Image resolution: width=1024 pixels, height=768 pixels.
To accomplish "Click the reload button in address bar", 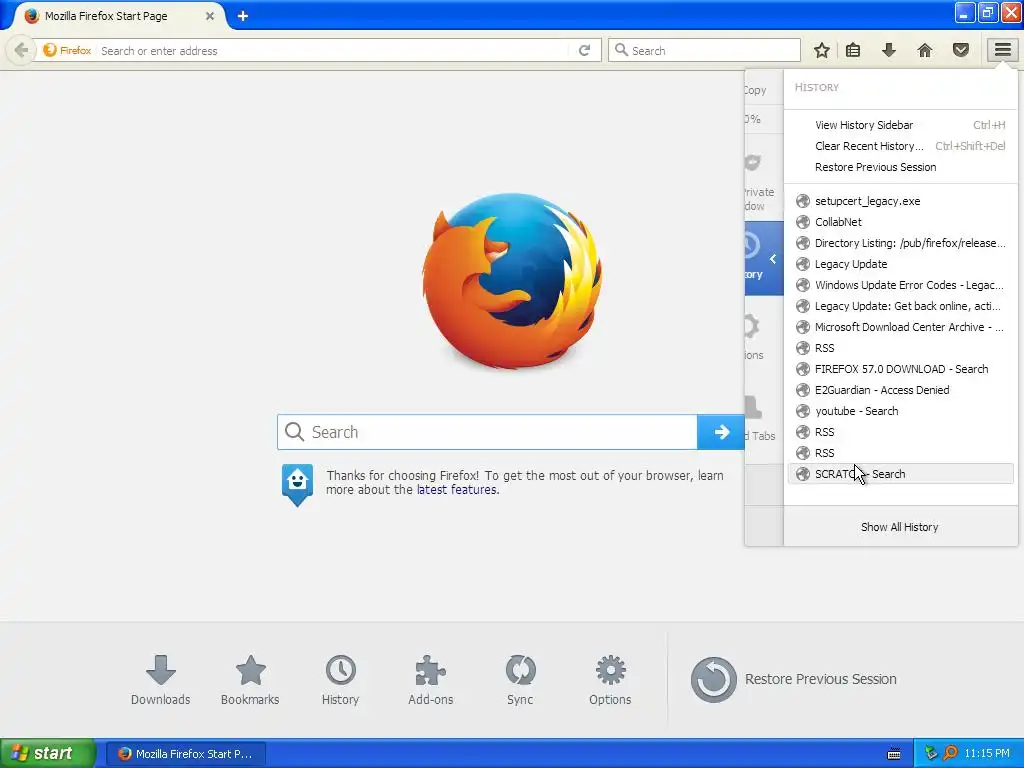I will [584, 50].
